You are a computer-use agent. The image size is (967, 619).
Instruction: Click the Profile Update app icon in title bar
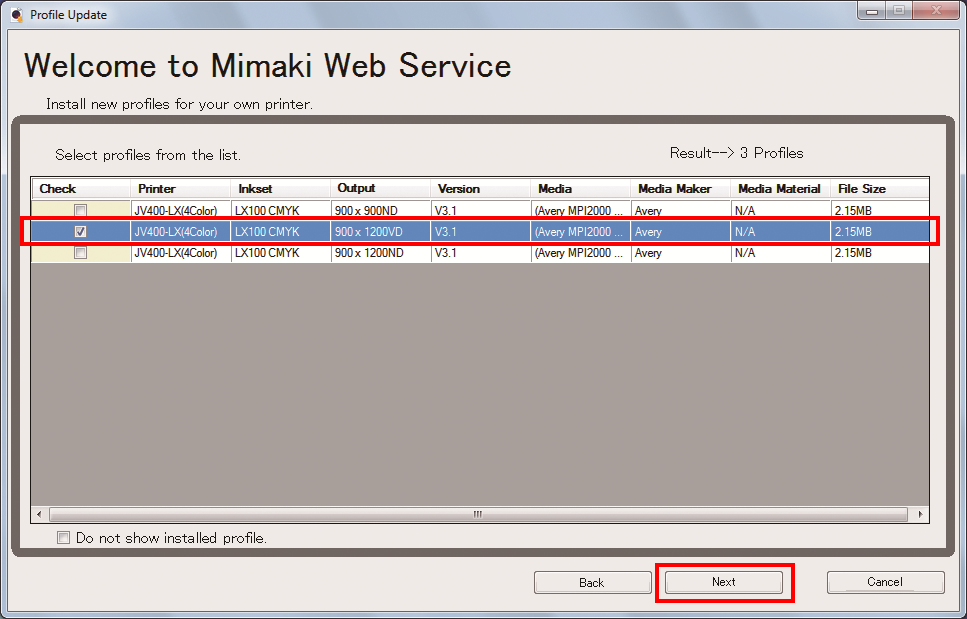tap(16, 15)
